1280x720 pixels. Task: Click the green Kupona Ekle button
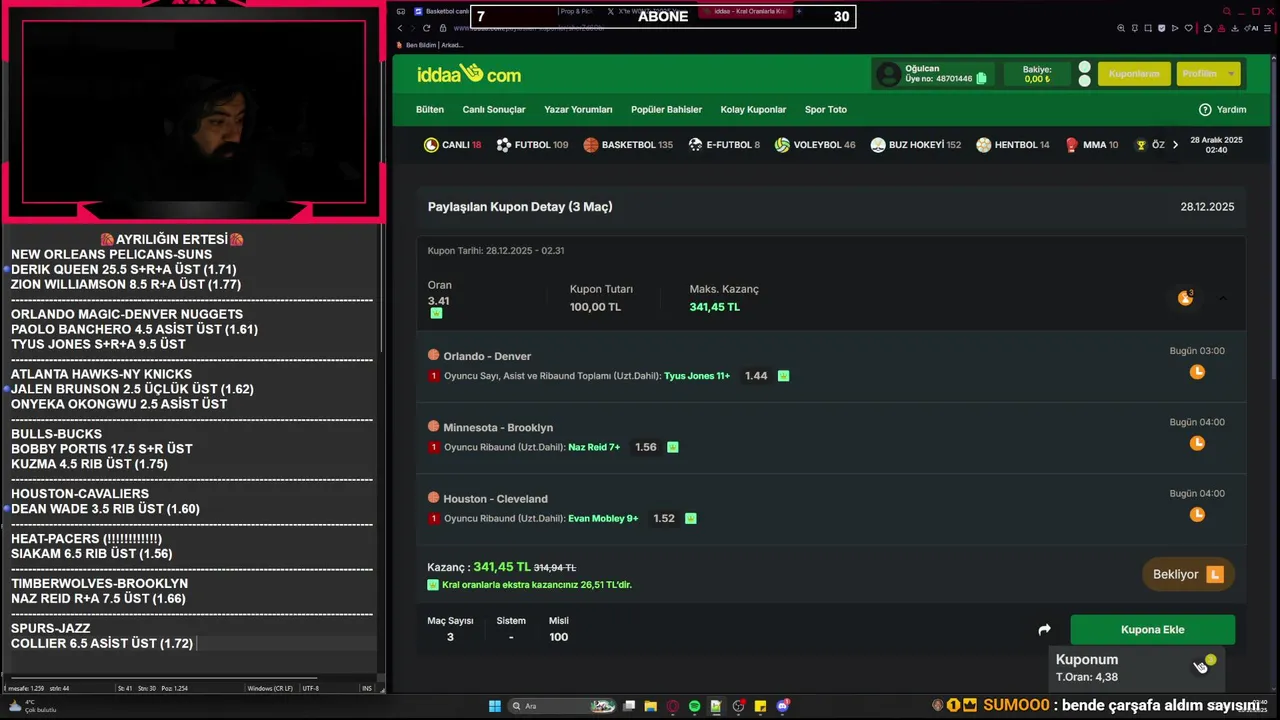(x=1153, y=630)
